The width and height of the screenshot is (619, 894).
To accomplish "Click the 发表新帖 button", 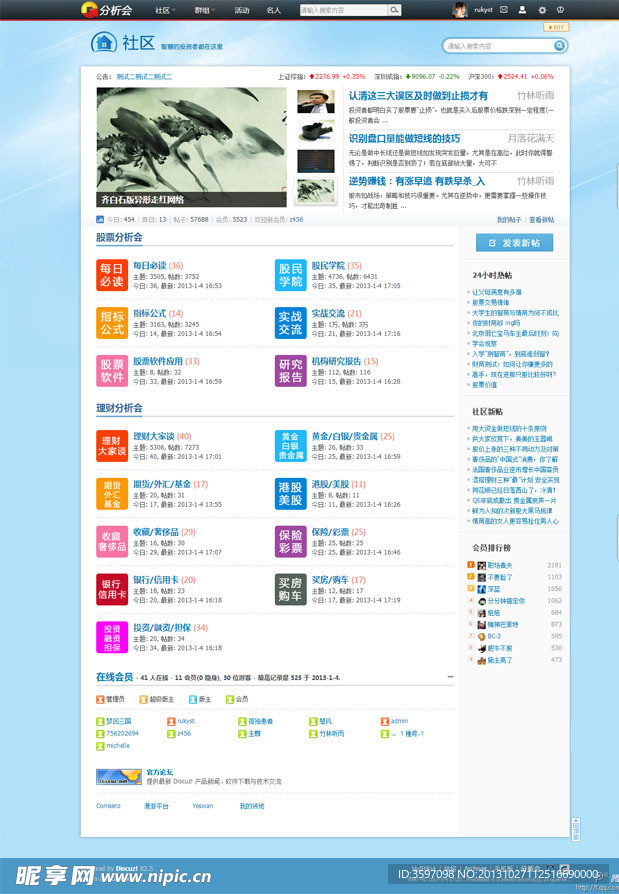I will (x=514, y=243).
